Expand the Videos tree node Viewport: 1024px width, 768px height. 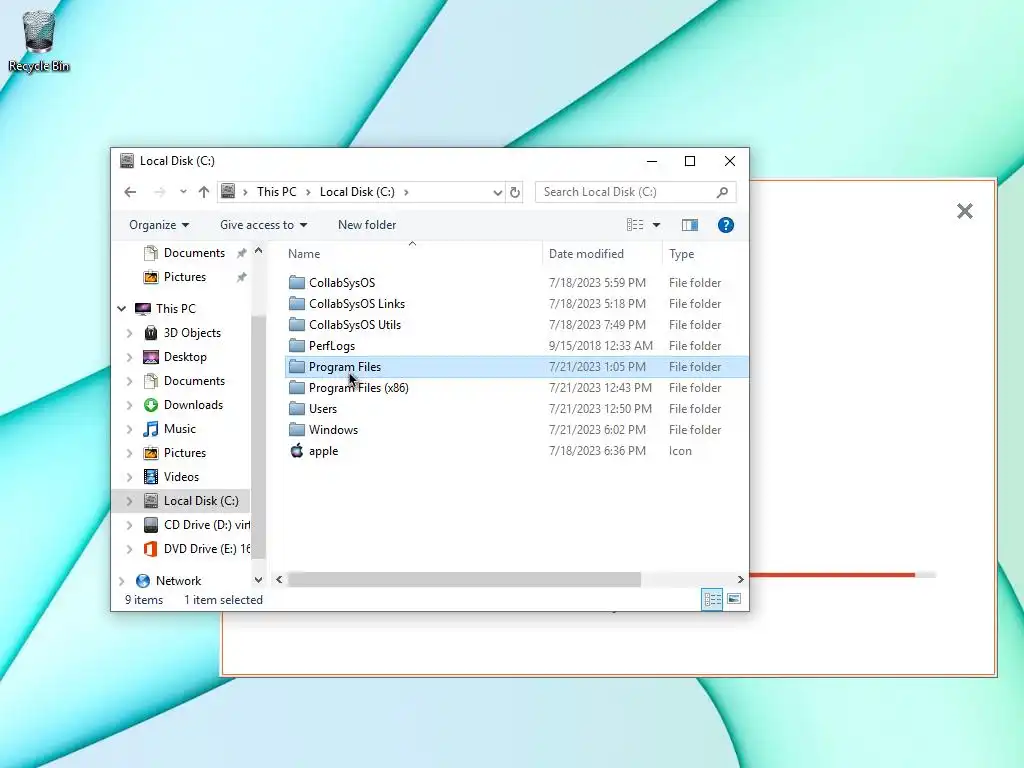click(x=129, y=477)
